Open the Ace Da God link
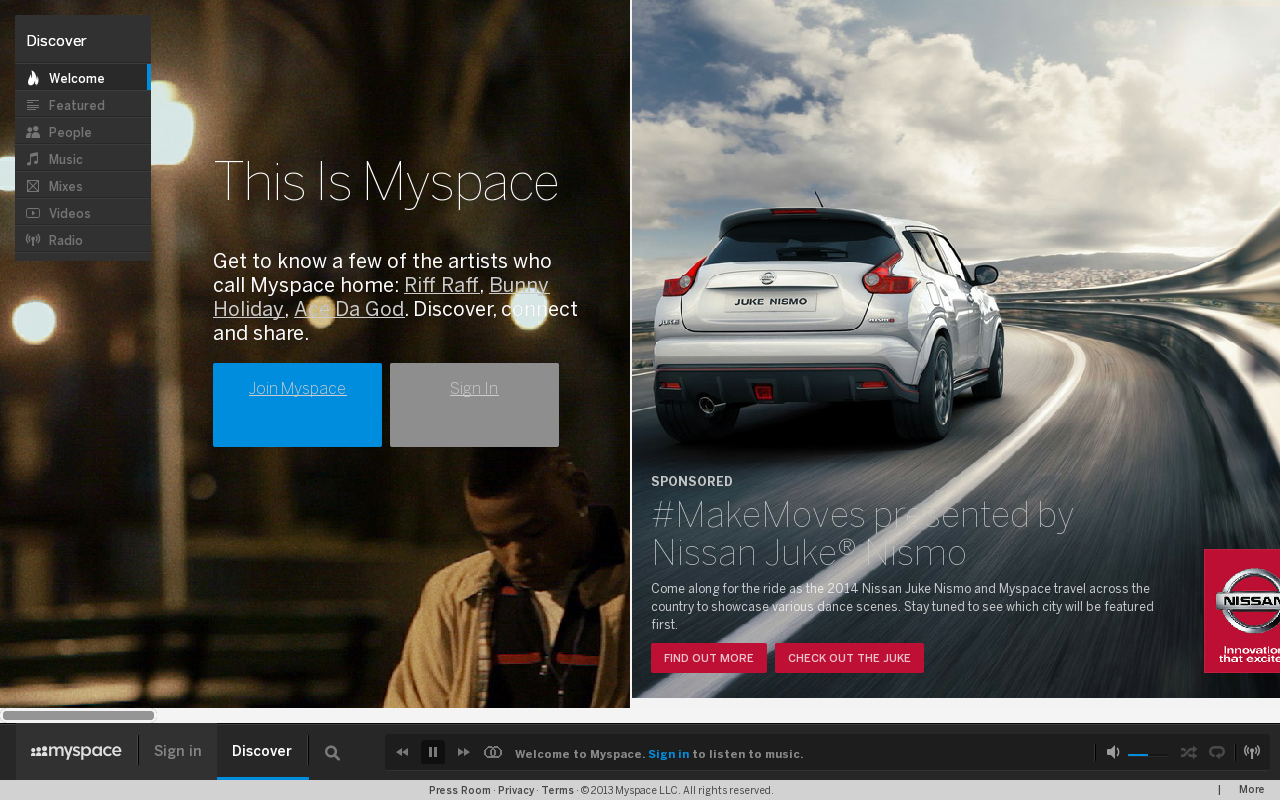1280x800 pixels. [349, 310]
